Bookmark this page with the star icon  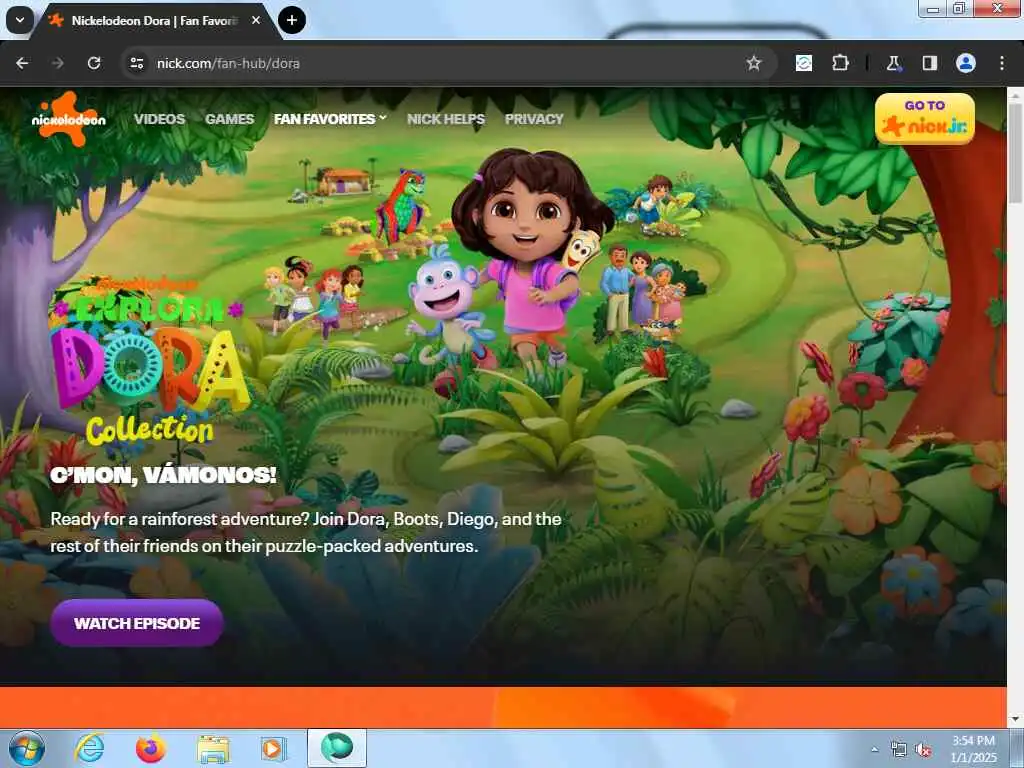pyautogui.click(x=754, y=63)
